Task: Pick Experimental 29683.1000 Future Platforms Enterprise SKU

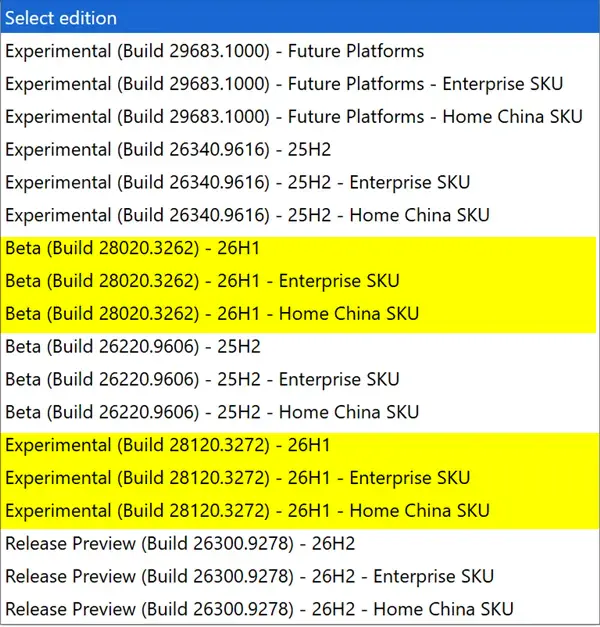Action: point(300,84)
